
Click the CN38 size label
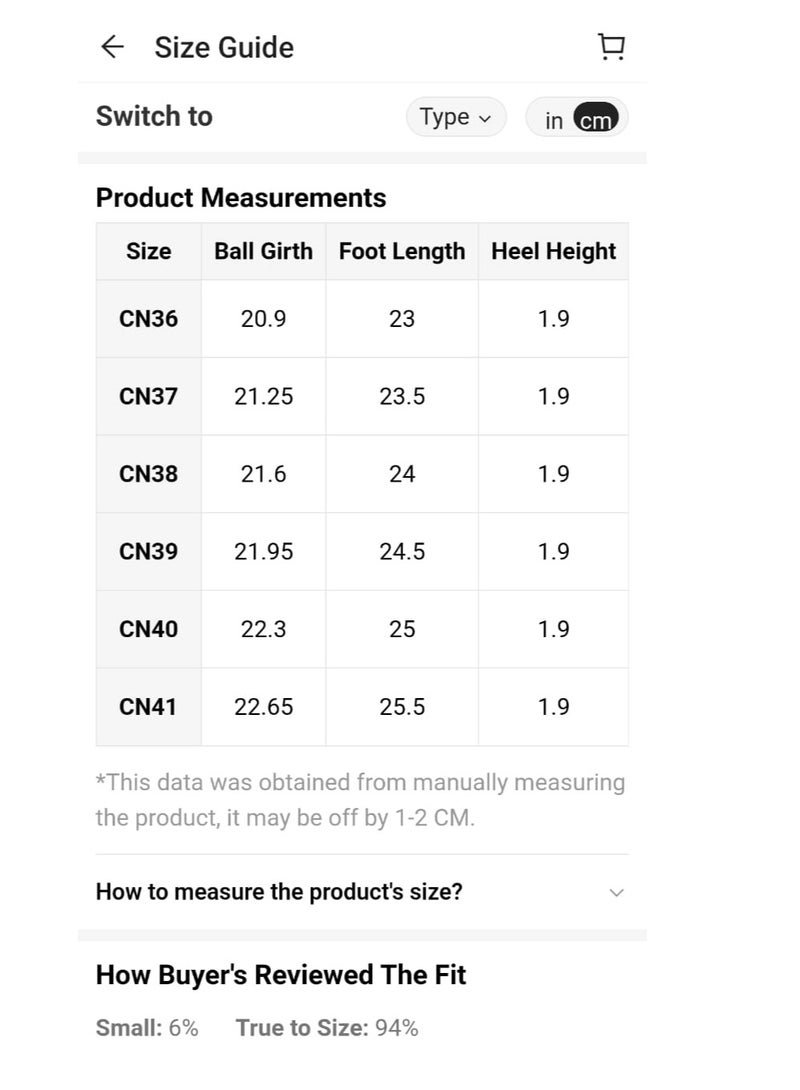point(148,474)
